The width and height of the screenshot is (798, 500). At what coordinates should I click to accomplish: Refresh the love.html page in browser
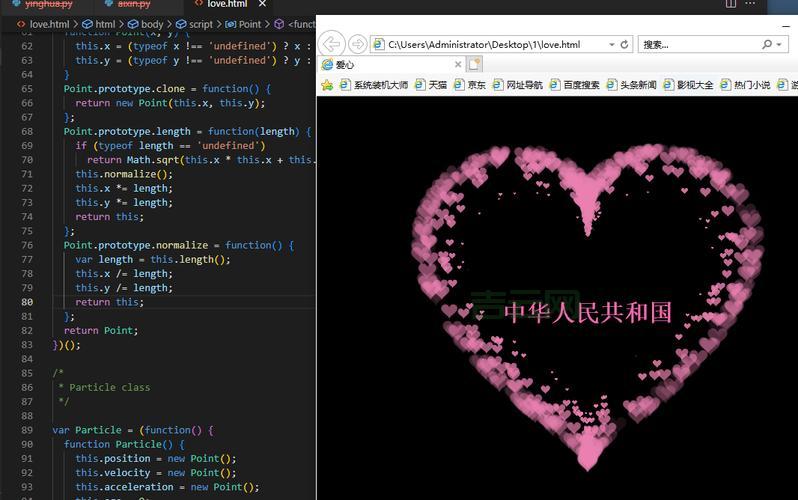[625, 45]
